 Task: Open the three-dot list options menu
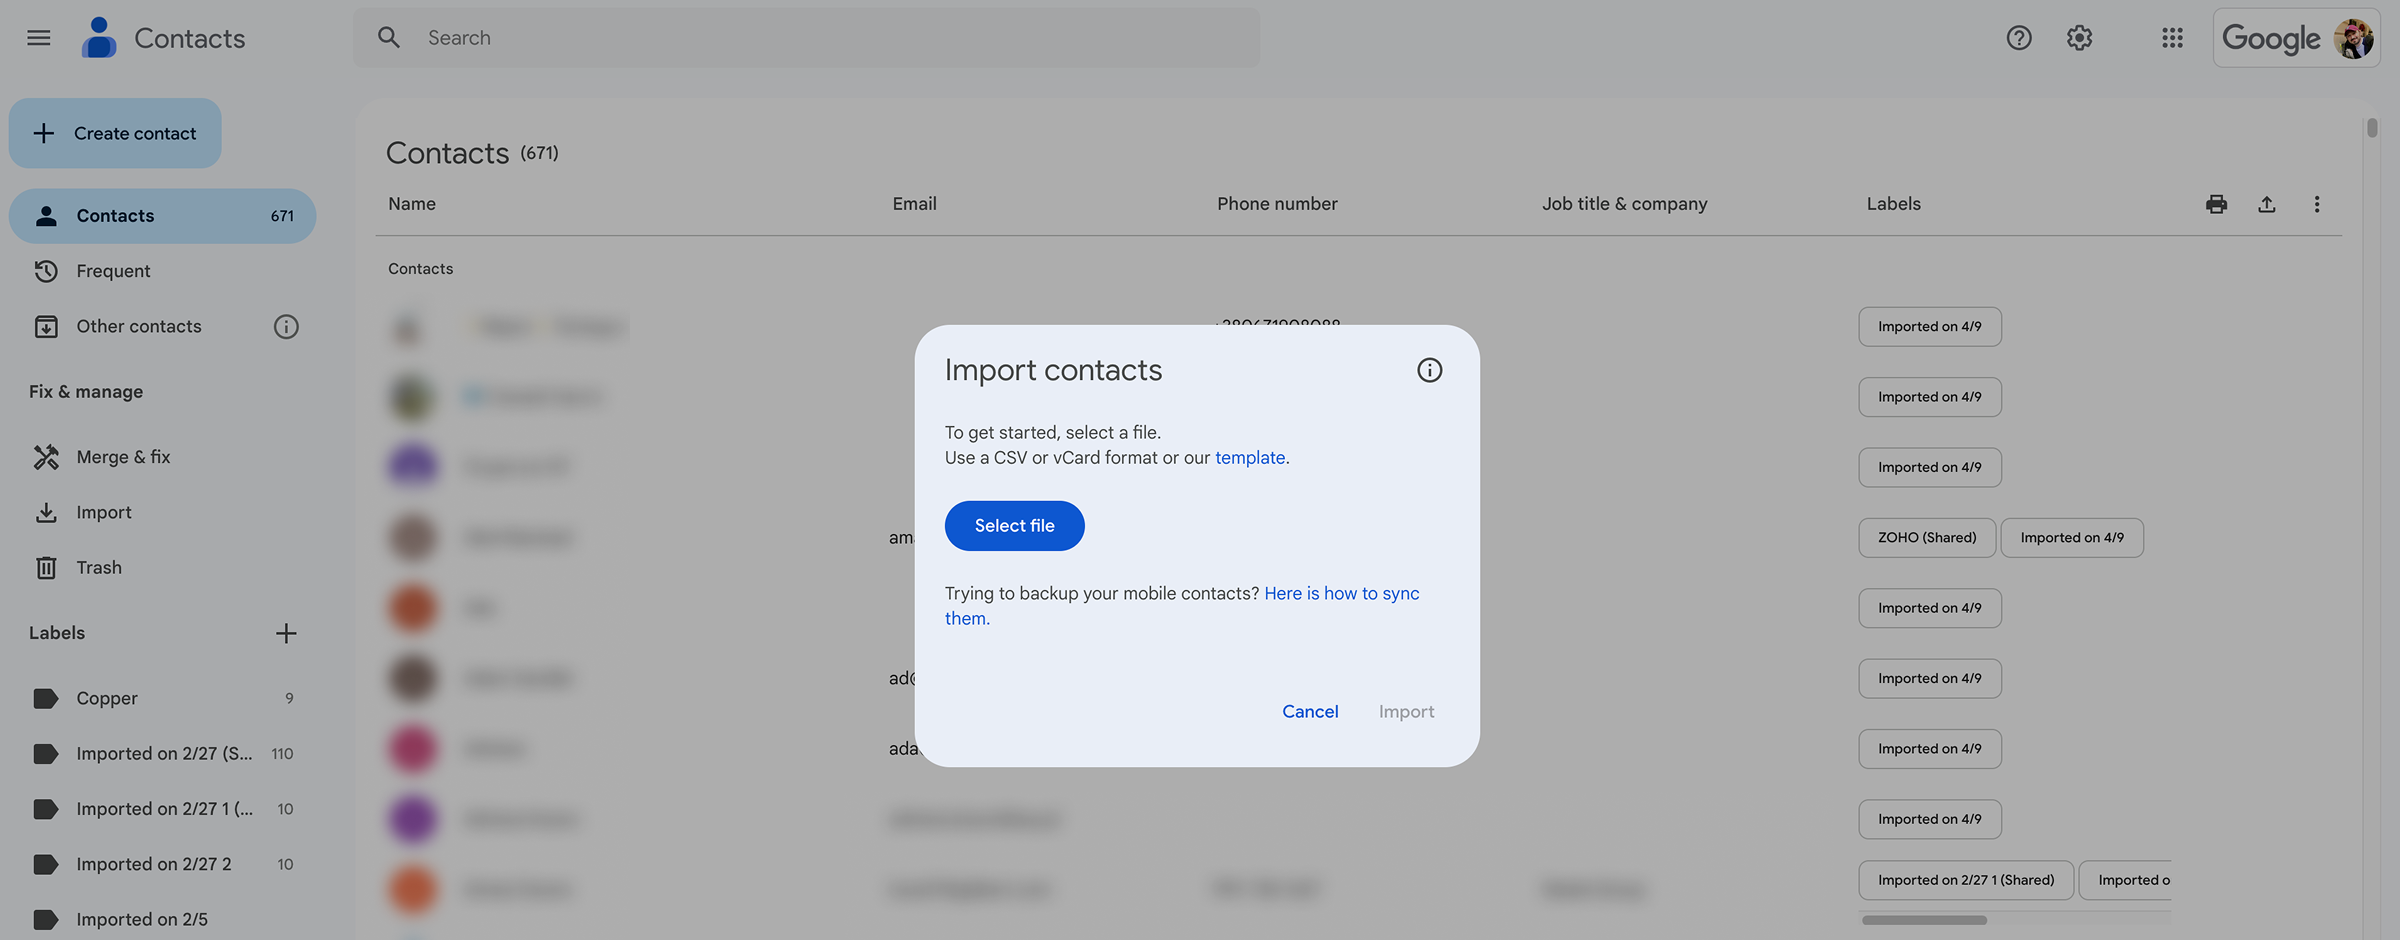(2316, 204)
